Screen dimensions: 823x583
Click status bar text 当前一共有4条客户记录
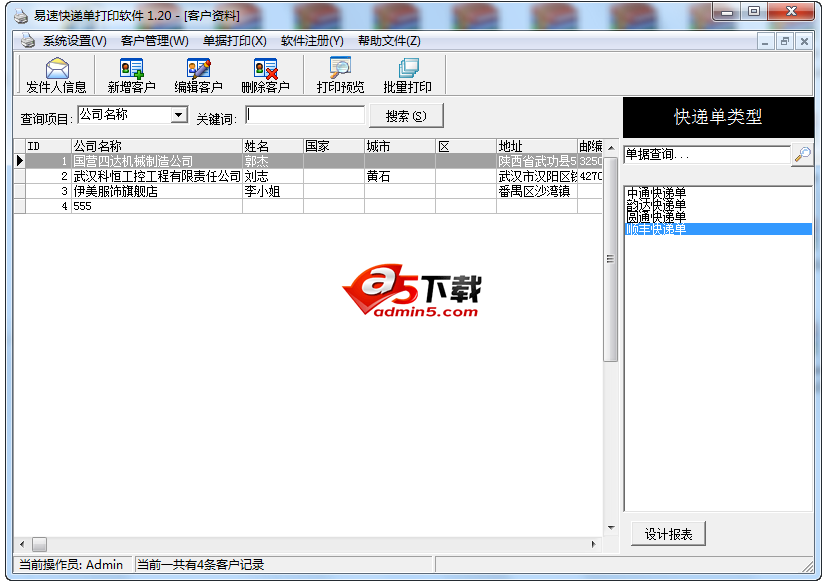pyautogui.click(x=201, y=565)
